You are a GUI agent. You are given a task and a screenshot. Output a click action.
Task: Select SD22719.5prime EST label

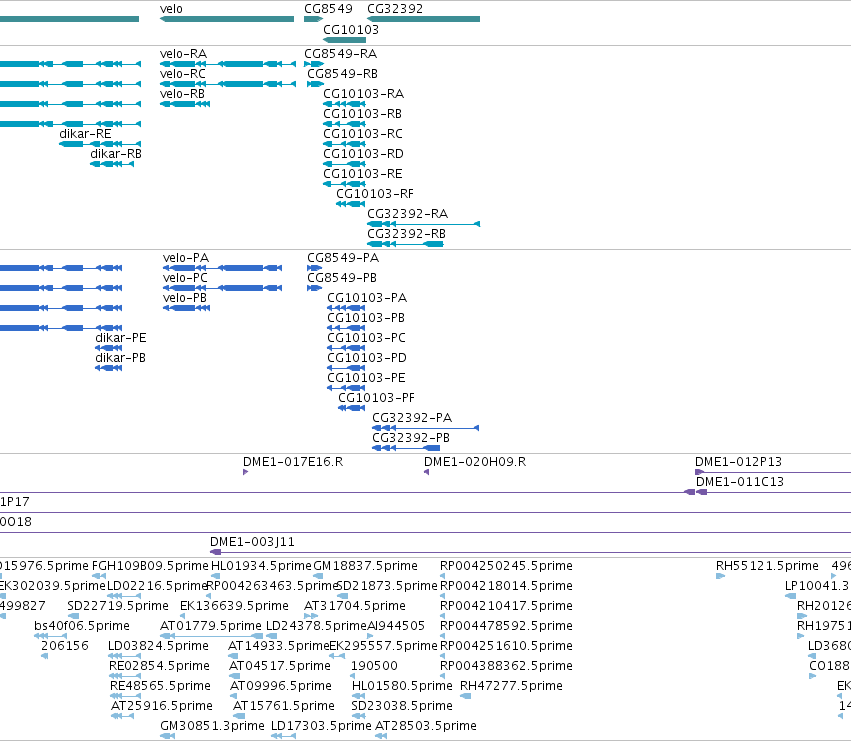pyautogui.click(x=118, y=606)
